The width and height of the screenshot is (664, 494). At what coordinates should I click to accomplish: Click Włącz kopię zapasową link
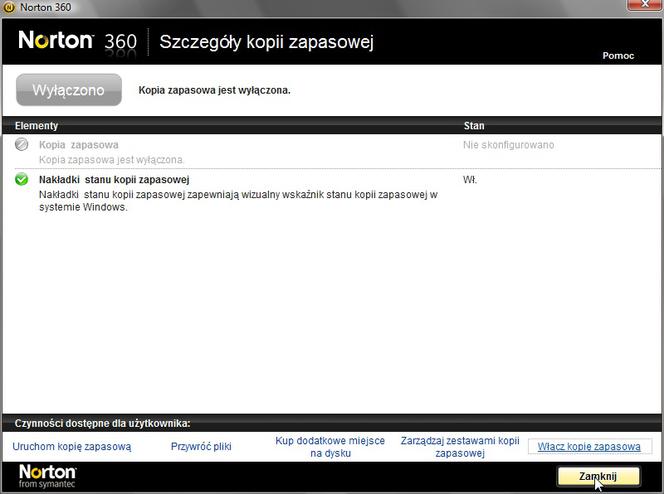(x=589, y=447)
